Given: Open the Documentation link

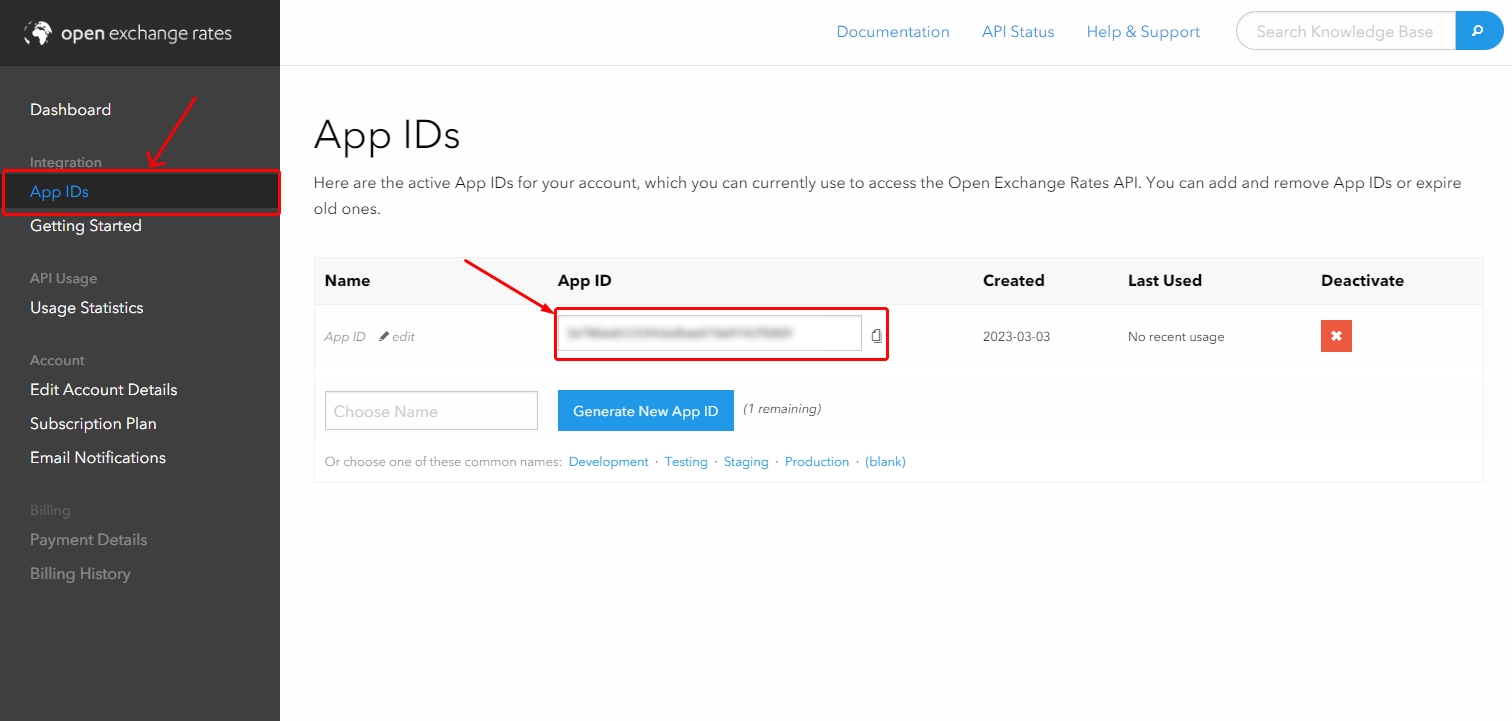Looking at the screenshot, I should [x=893, y=32].
